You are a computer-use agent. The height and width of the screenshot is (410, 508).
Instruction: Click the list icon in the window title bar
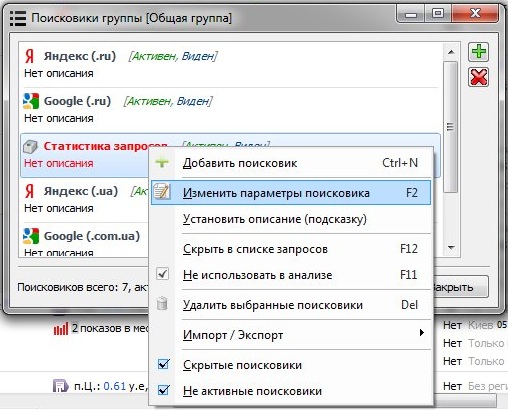click(18, 18)
